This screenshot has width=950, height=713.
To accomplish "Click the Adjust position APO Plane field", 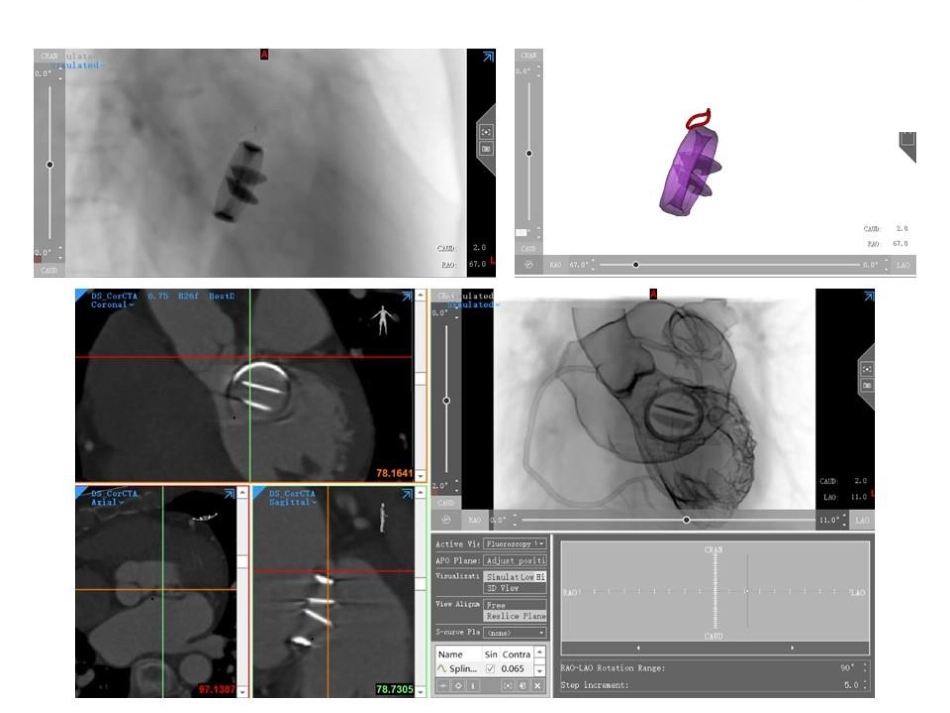I will [514, 560].
